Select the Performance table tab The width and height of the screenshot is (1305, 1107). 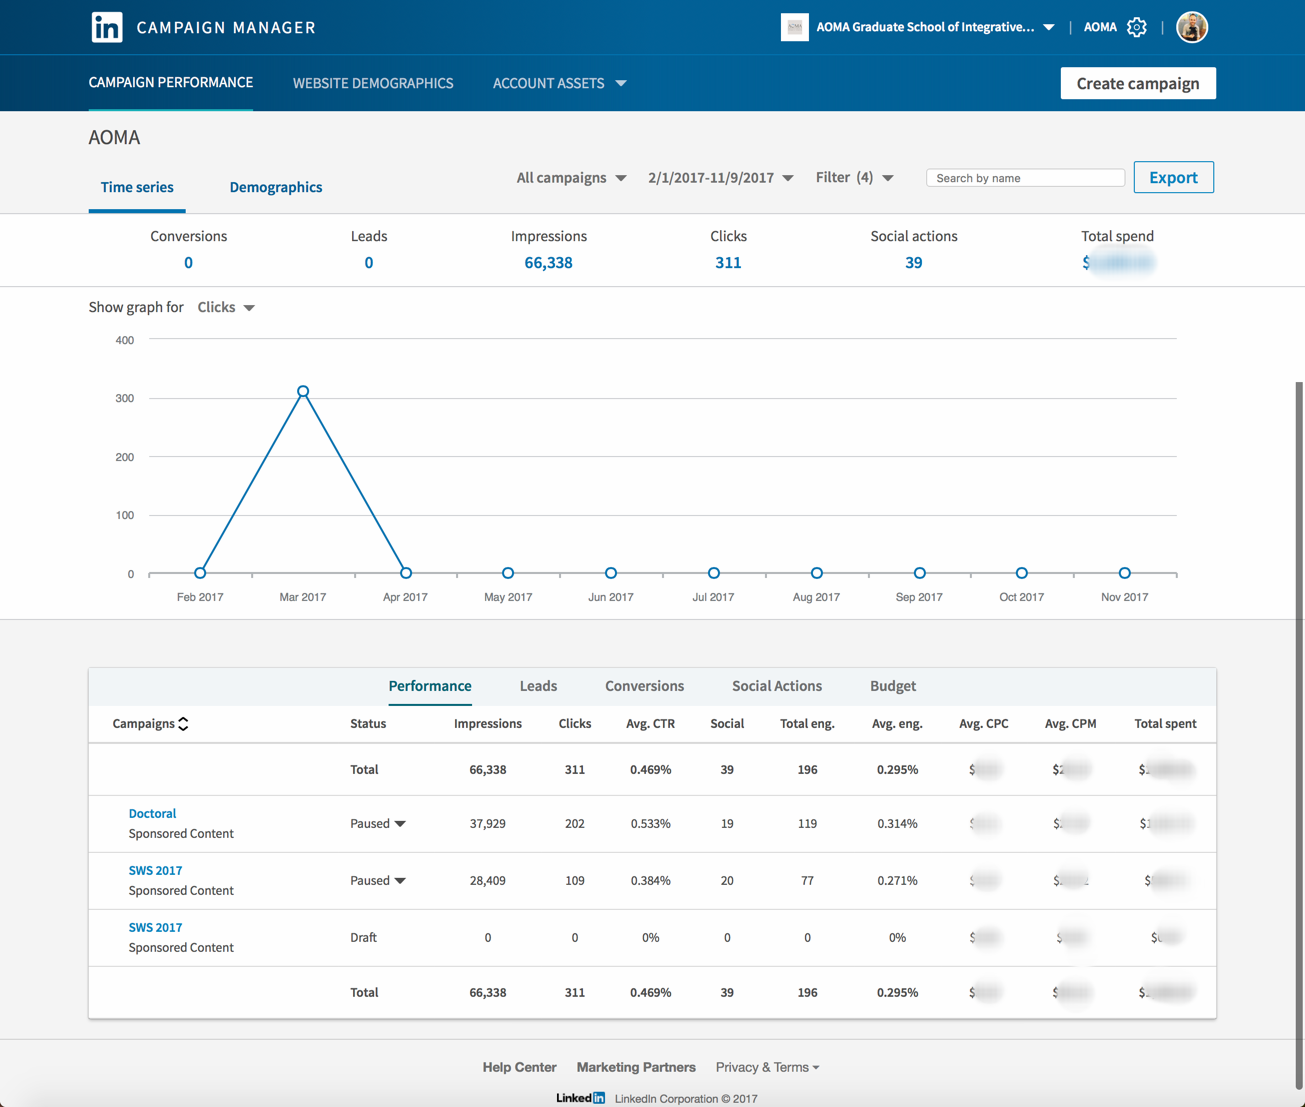click(x=430, y=686)
